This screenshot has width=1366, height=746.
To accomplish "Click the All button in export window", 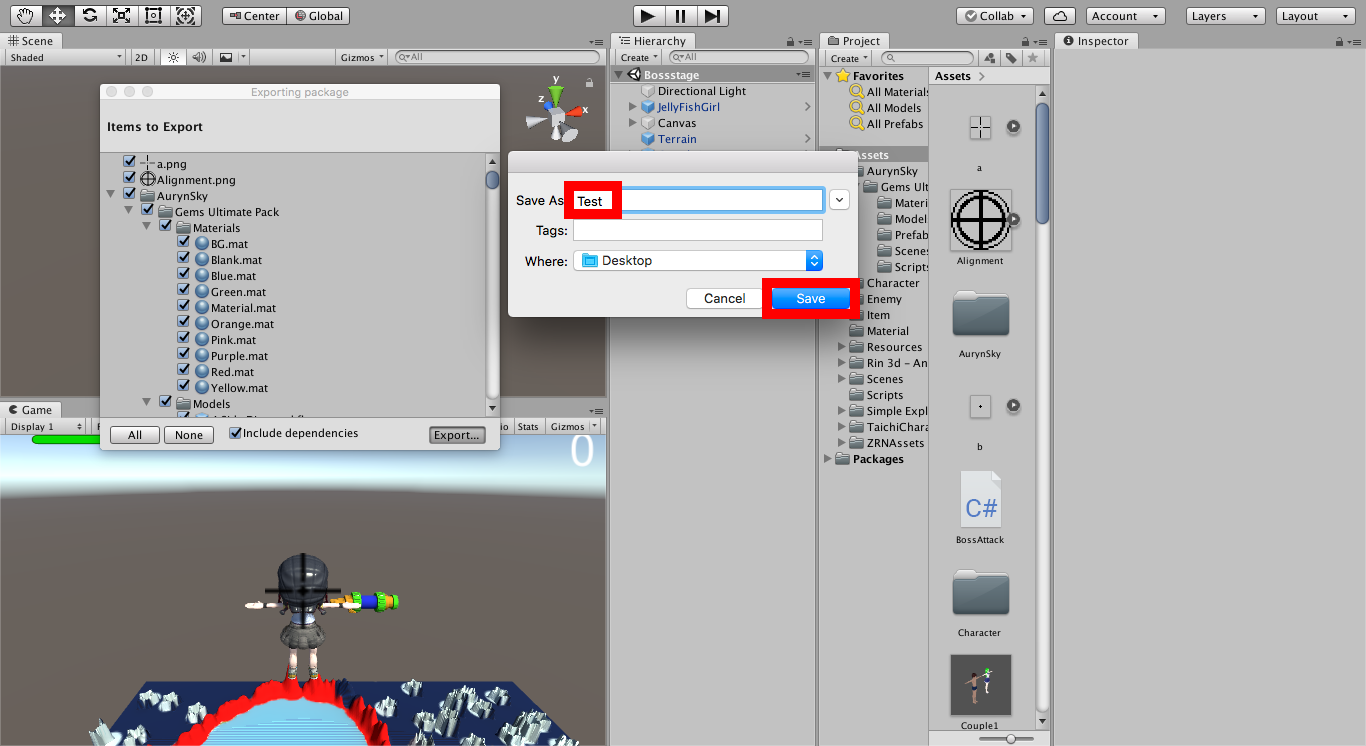I will (135, 435).
